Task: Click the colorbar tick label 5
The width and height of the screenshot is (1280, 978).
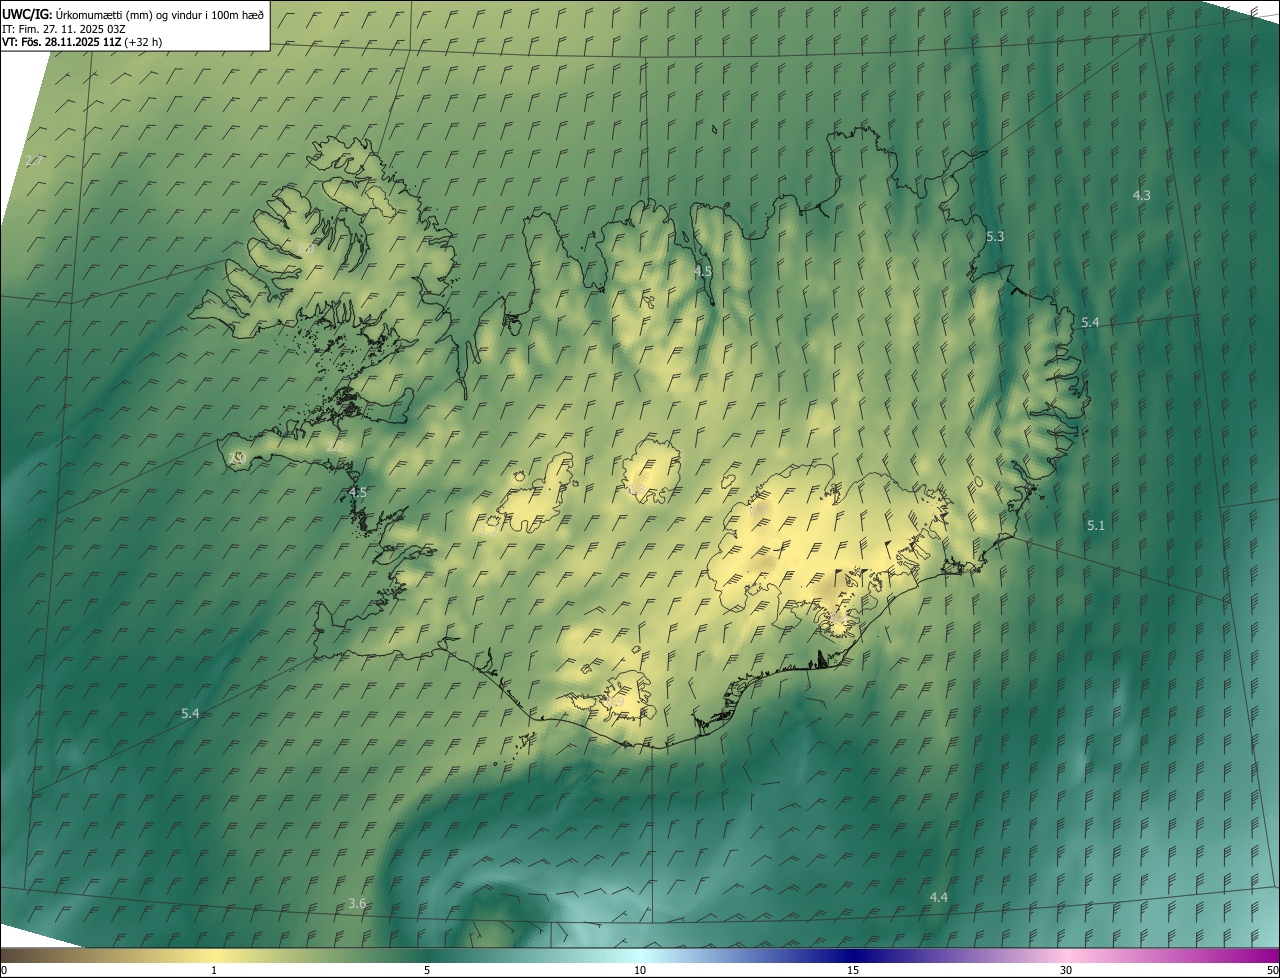Action: click(x=427, y=970)
